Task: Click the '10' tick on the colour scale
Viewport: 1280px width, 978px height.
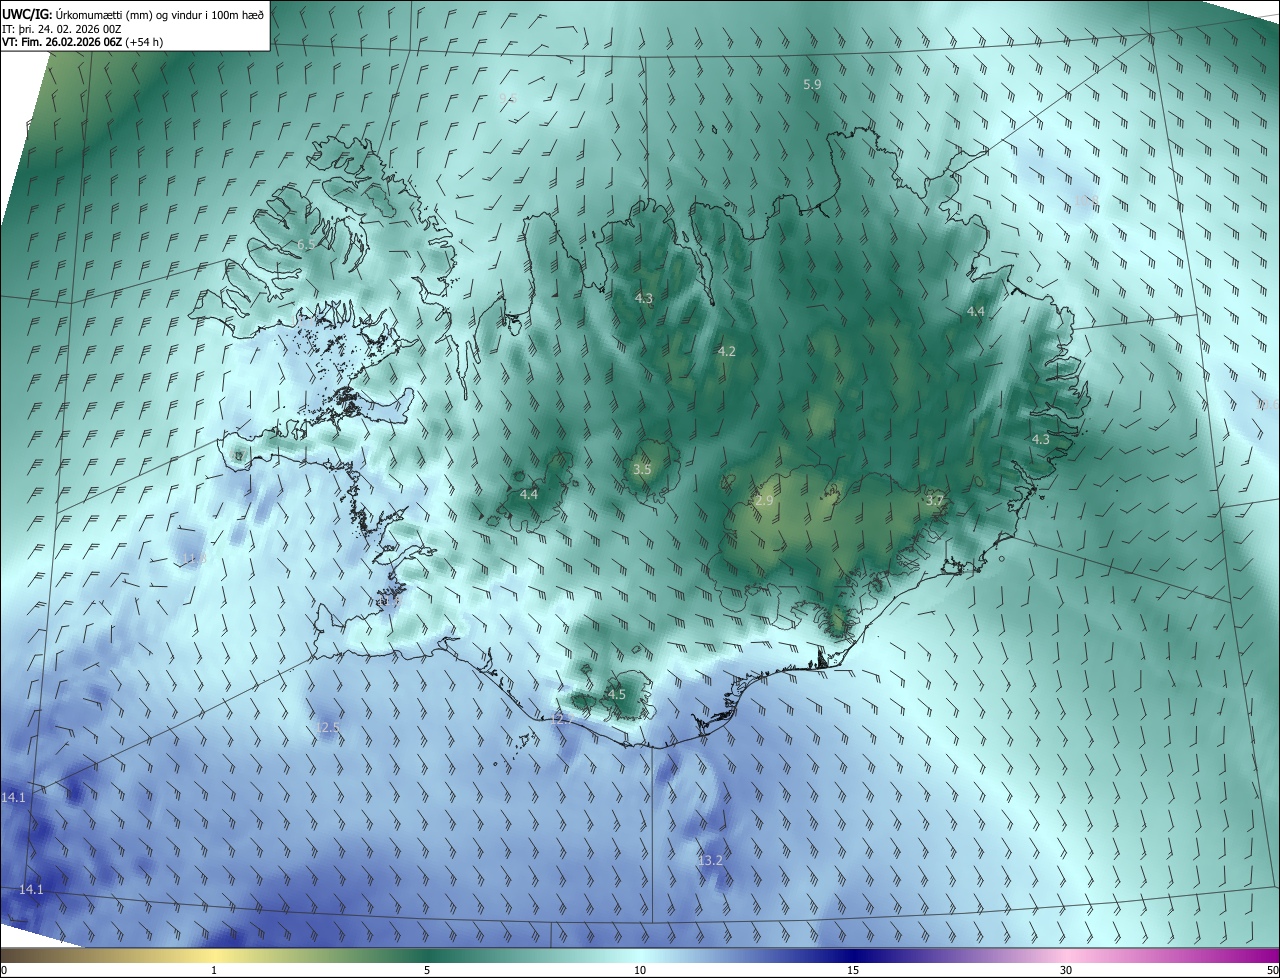Action: click(x=640, y=970)
